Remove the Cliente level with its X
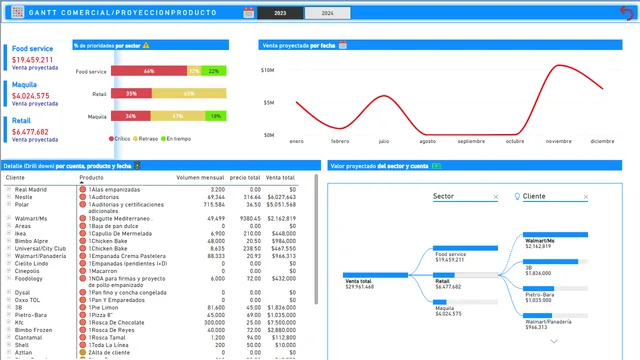The image size is (640, 360). click(x=585, y=197)
